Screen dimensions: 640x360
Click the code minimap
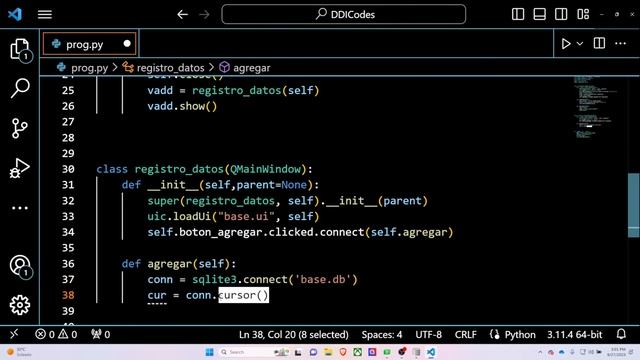coord(596,107)
